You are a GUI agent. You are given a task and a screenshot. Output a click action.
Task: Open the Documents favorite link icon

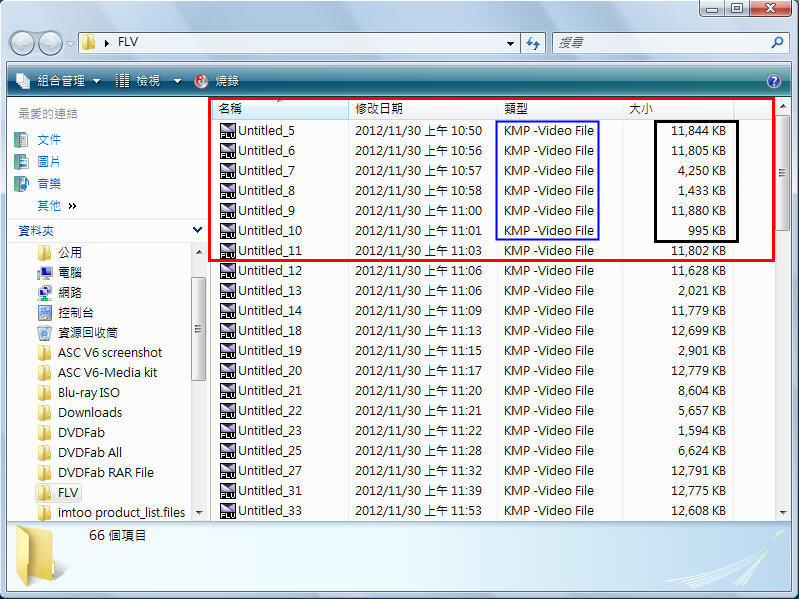point(22,139)
